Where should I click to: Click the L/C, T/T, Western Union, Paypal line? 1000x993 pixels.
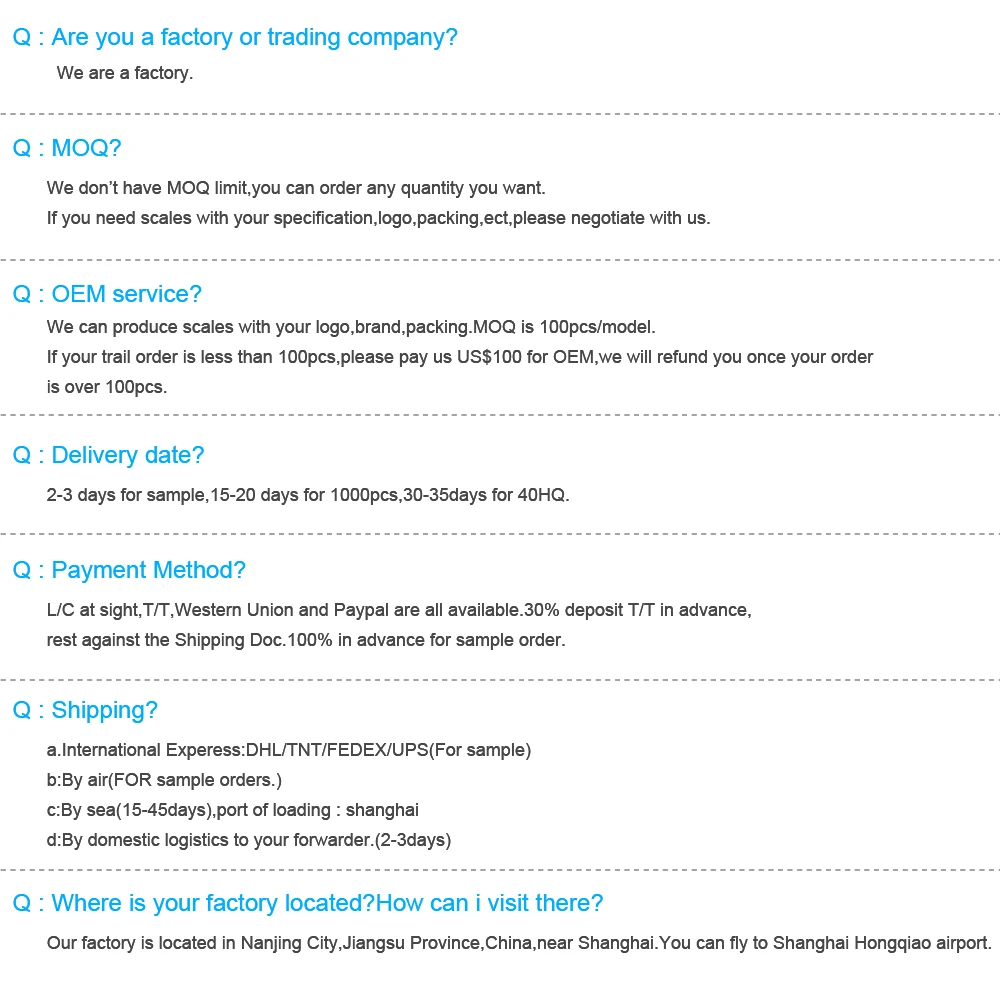[x=399, y=610]
